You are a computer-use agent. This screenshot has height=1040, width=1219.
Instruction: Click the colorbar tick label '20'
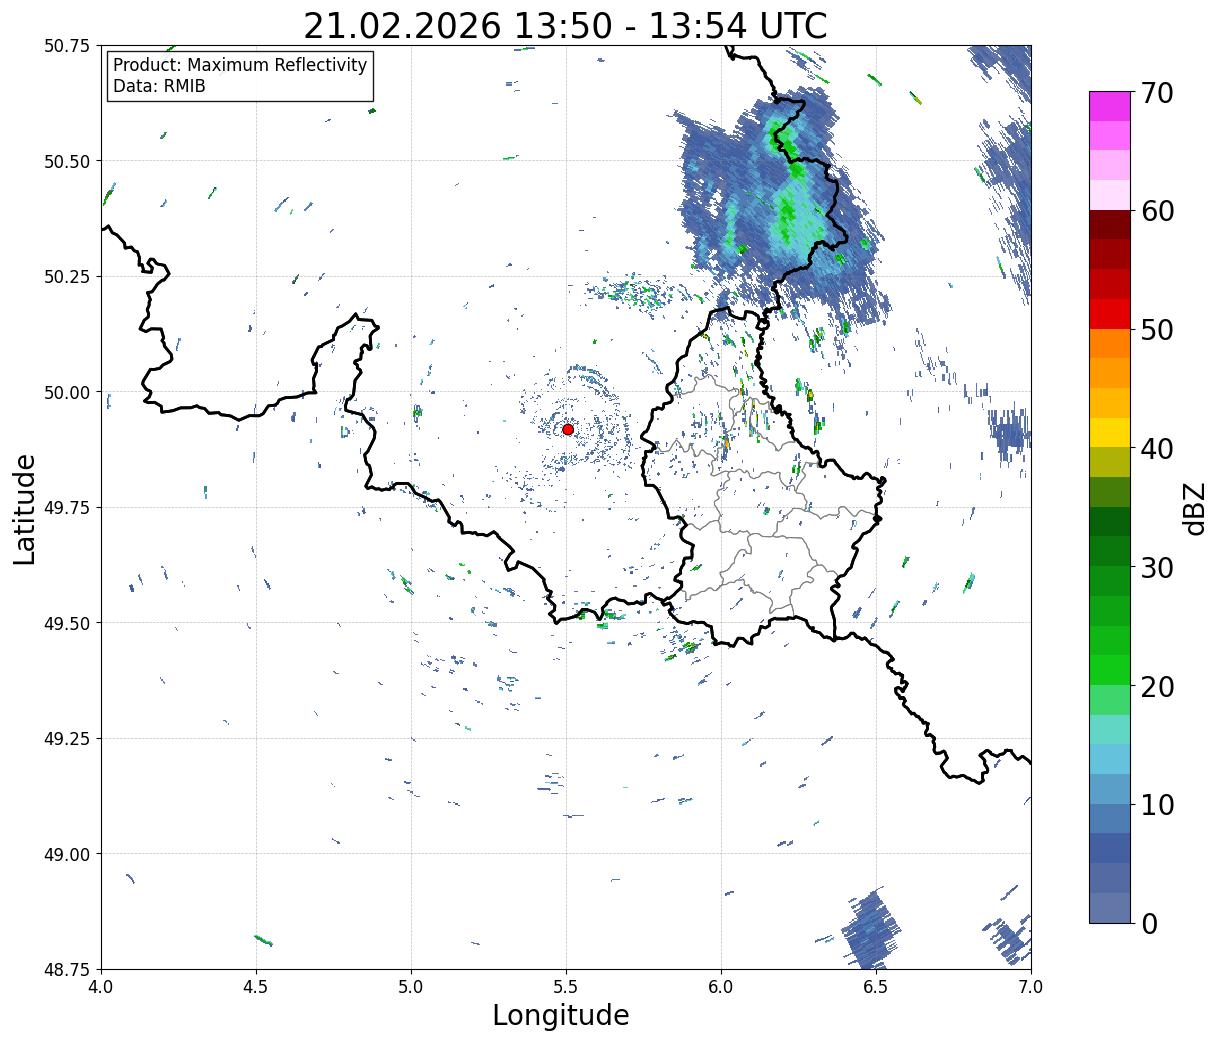pyautogui.click(x=1156, y=687)
